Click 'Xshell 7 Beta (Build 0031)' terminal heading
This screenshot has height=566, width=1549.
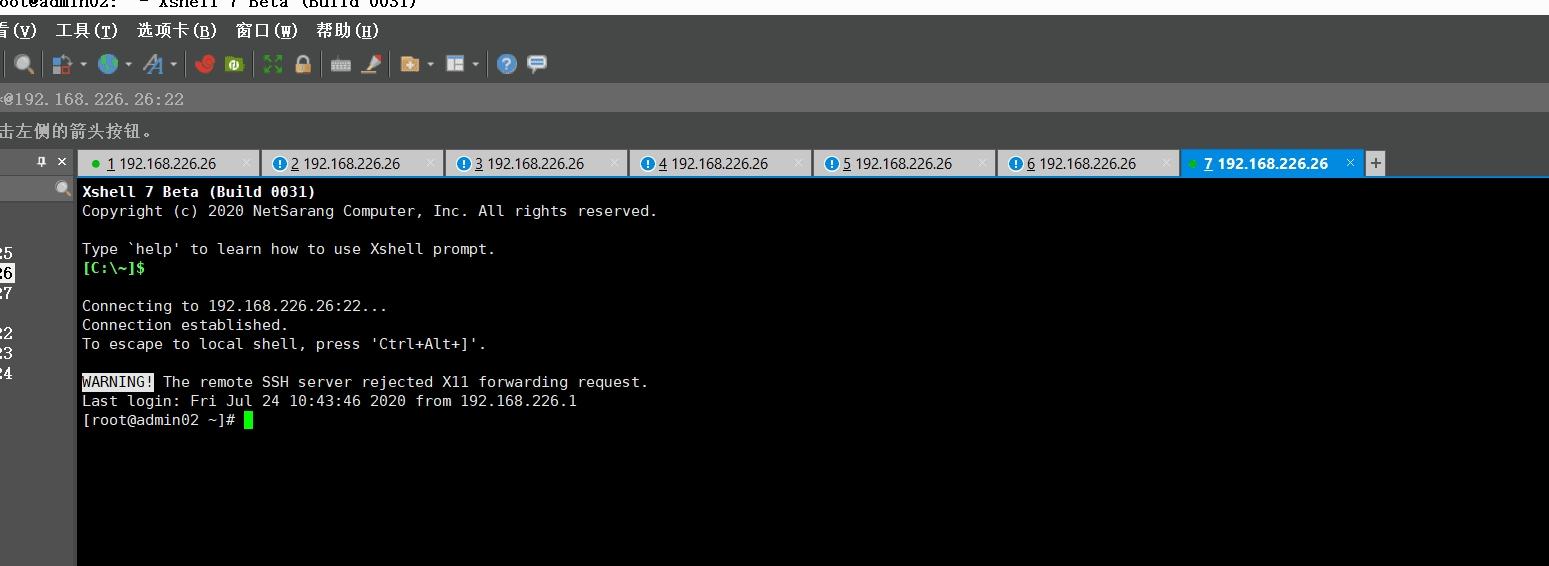[199, 192]
